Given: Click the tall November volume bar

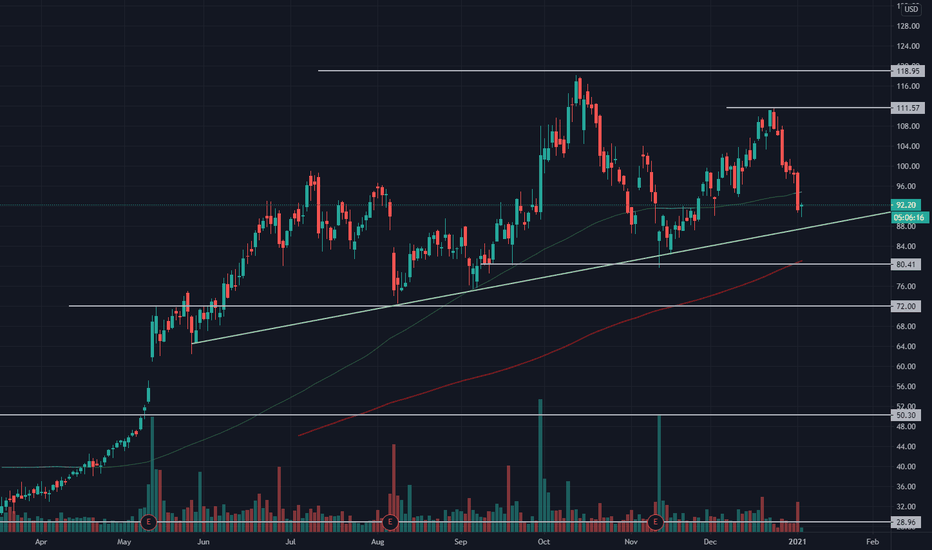Looking at the screenshot, I should click(659, 473).
